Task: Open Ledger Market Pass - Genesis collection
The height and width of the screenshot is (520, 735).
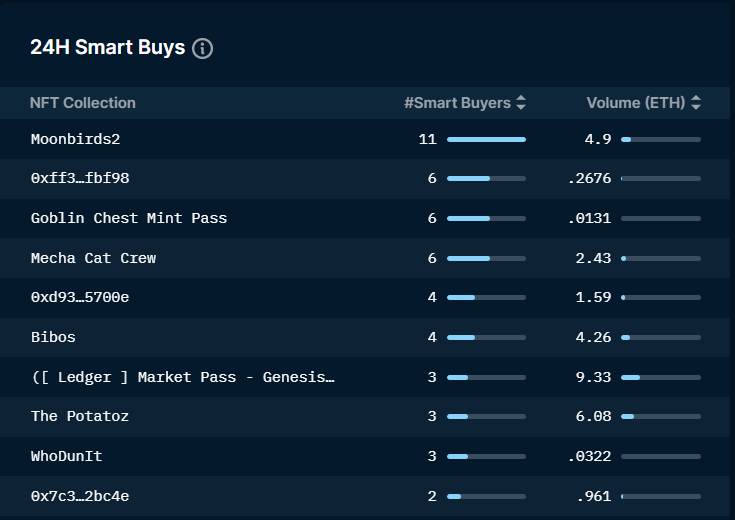Action: click(183, 377)
